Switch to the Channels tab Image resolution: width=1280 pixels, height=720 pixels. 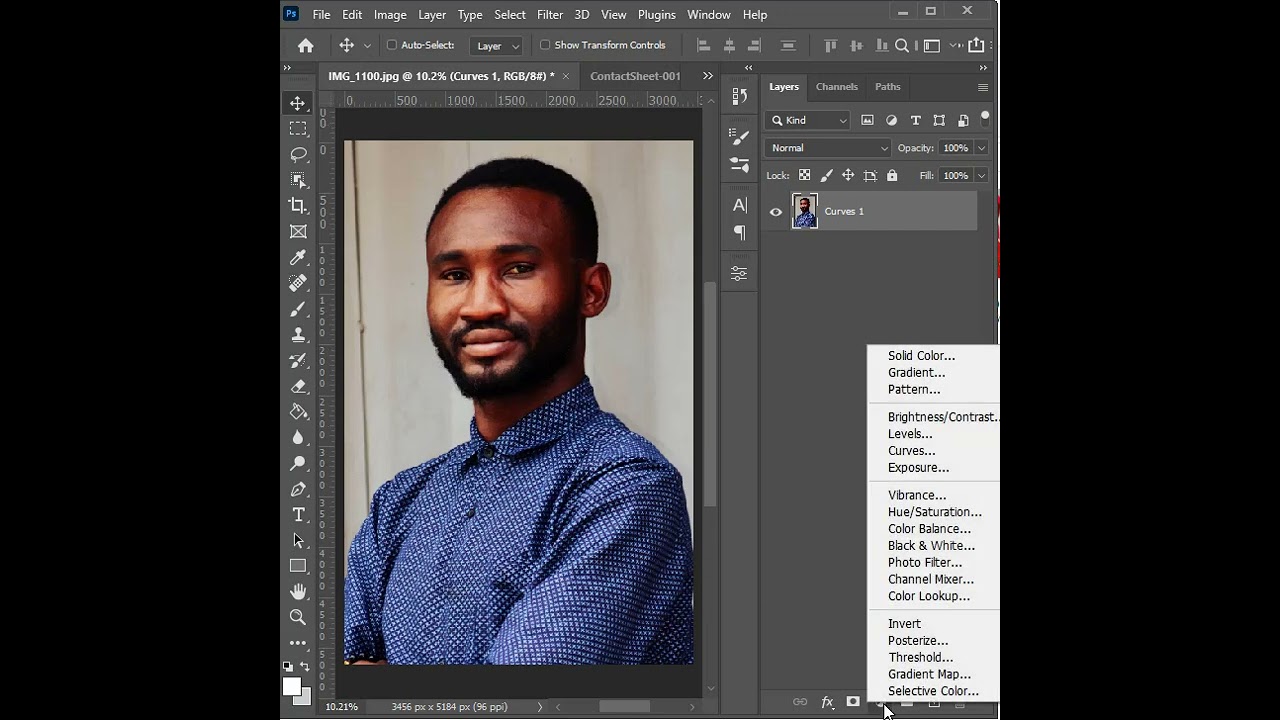pyautogui.click(x=837, y=87)
